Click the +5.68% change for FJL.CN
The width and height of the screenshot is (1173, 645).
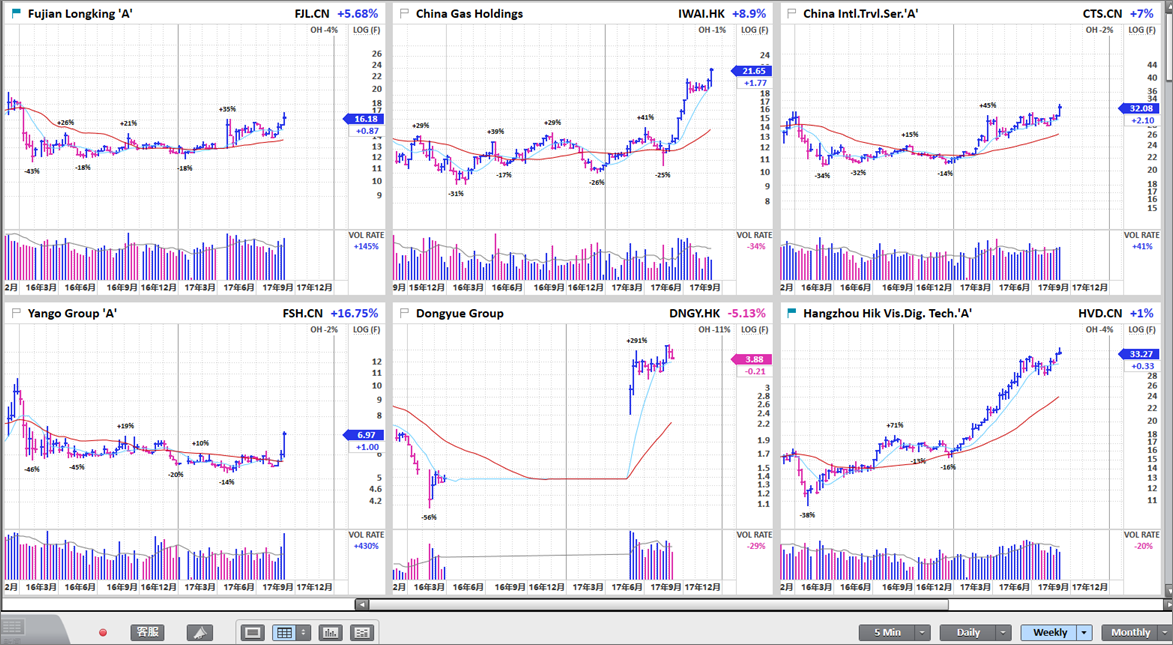pyautogui.click(x=358, y=13)
